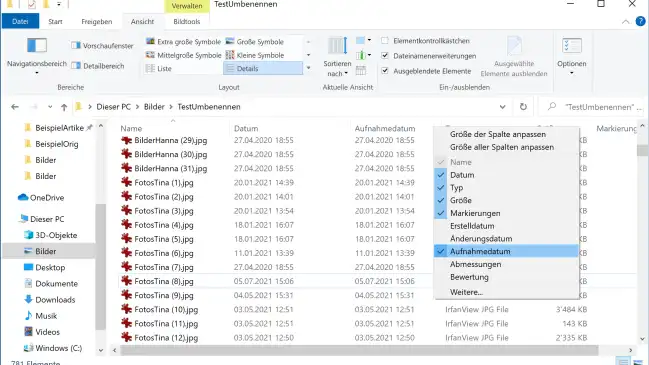Click the horizontal scrollbar of file list
This screenshot has height=365, width=649.
(x=359, y=350)
